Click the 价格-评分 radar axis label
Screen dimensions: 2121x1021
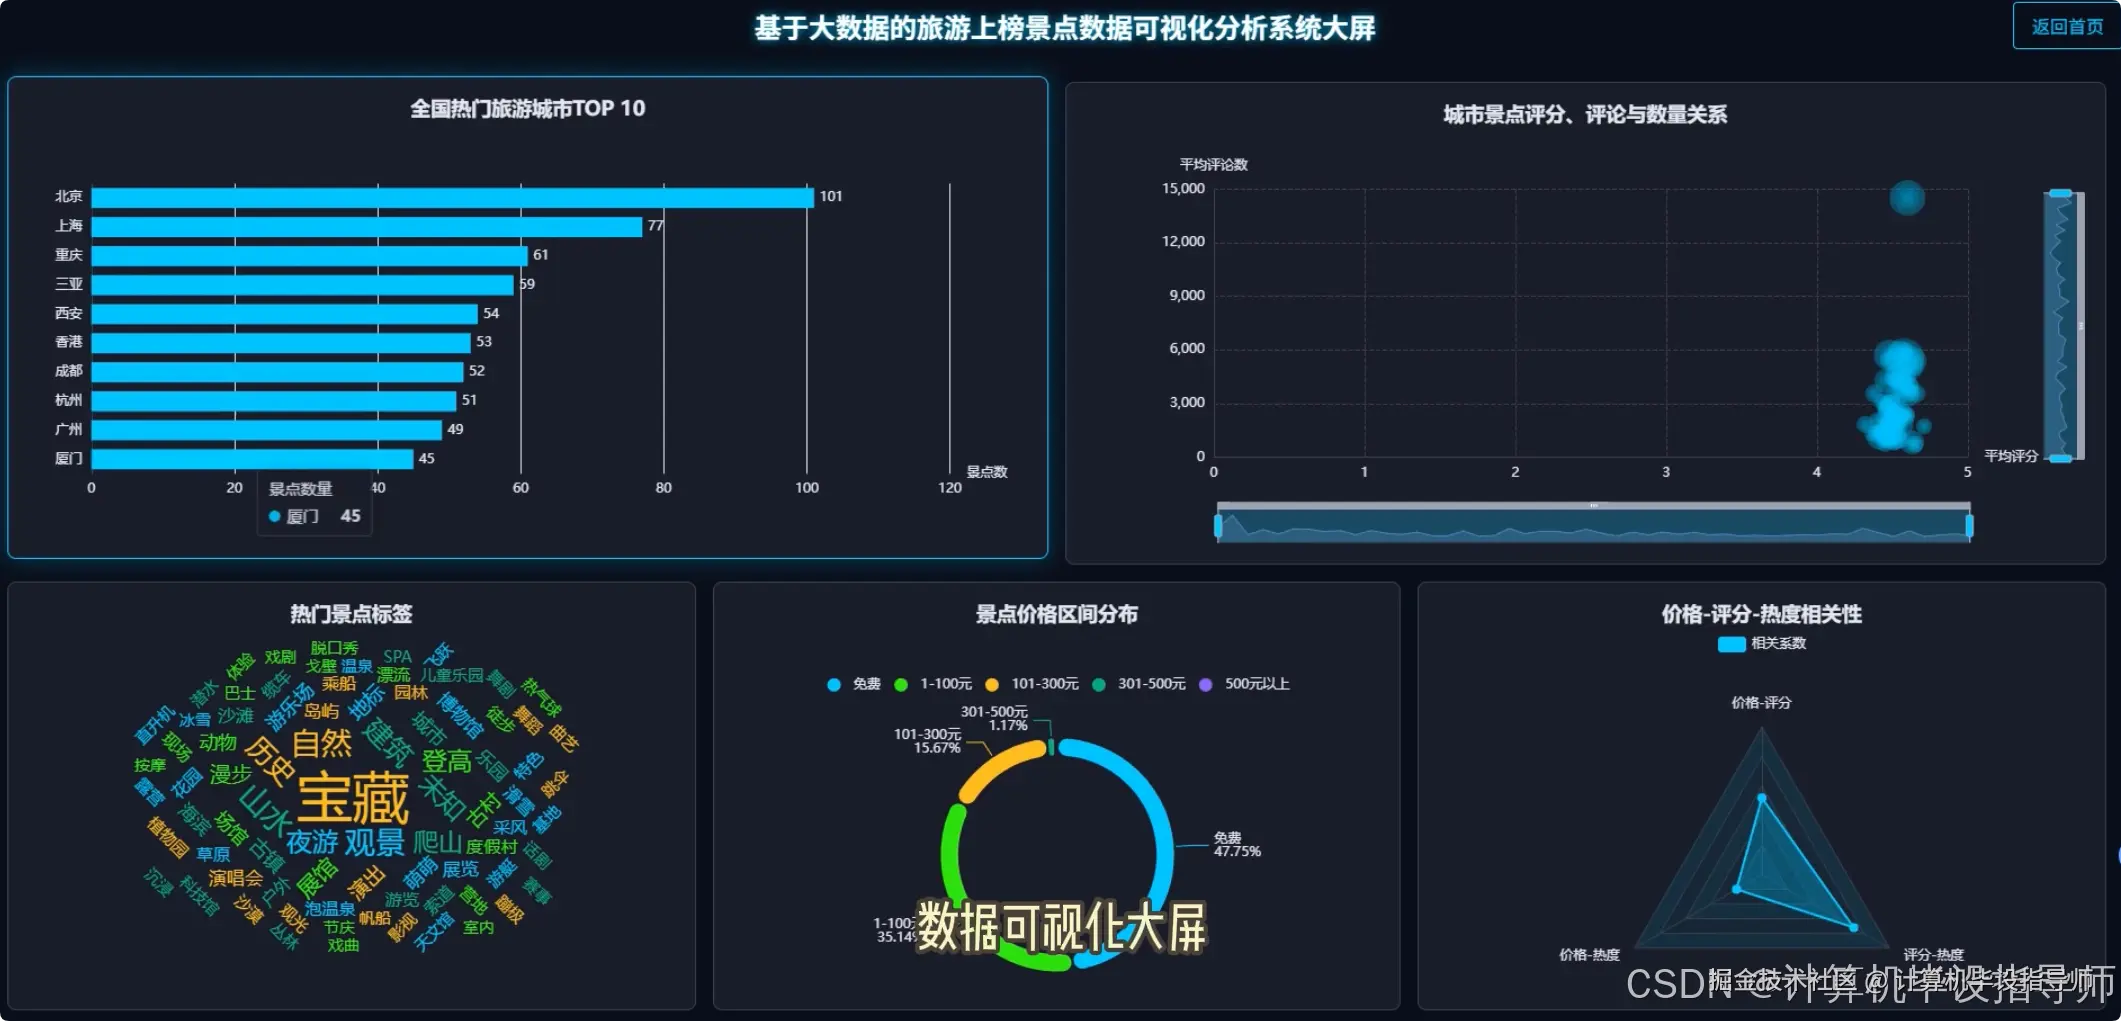(x=1761, y=703)
